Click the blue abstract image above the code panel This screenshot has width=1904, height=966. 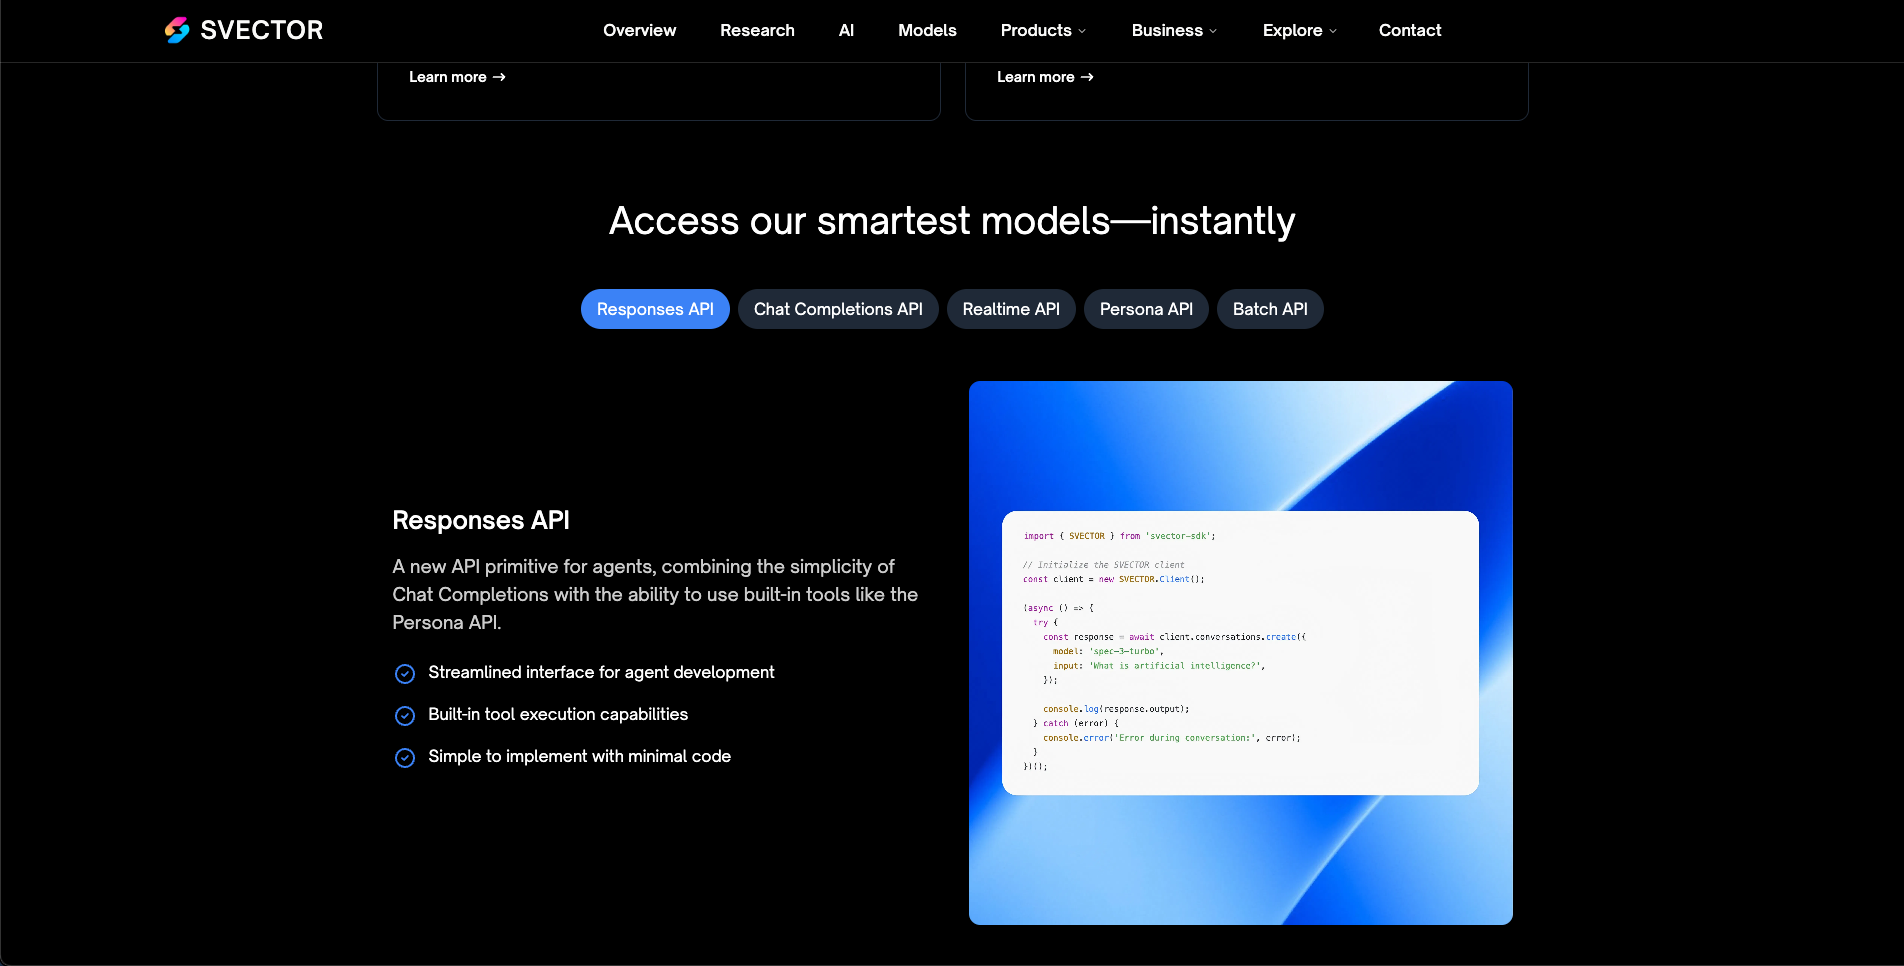[1240, 445]
